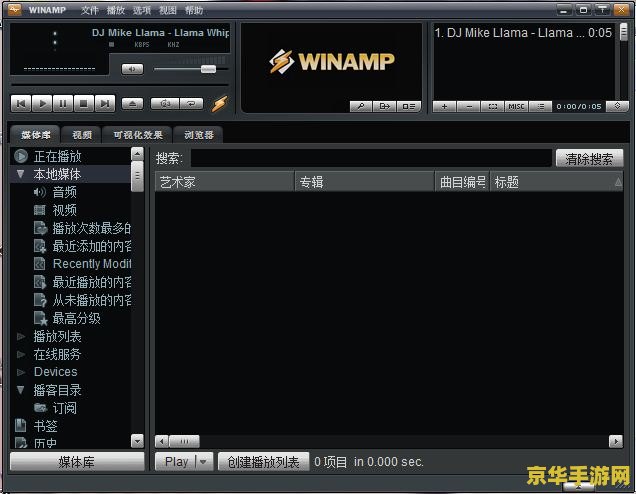636x494 pixels.
Task: Open 从未播放的内容 smart view
Action: [x=82, y=300]
